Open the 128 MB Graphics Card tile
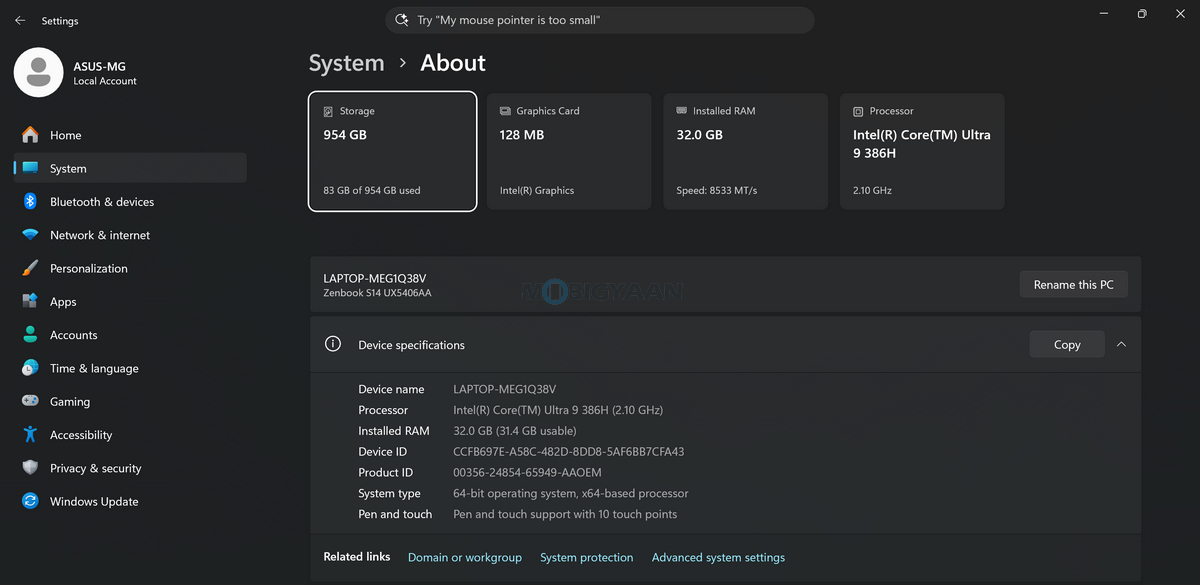This screenshot has width=1200, height=585. (x=569, y=151)
